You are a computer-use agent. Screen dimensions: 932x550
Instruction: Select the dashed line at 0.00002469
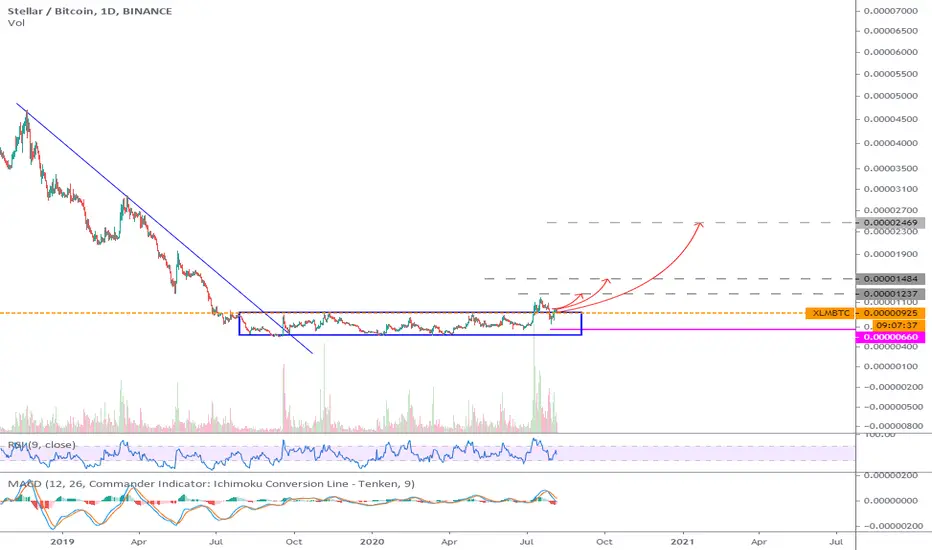click(701, 223)
